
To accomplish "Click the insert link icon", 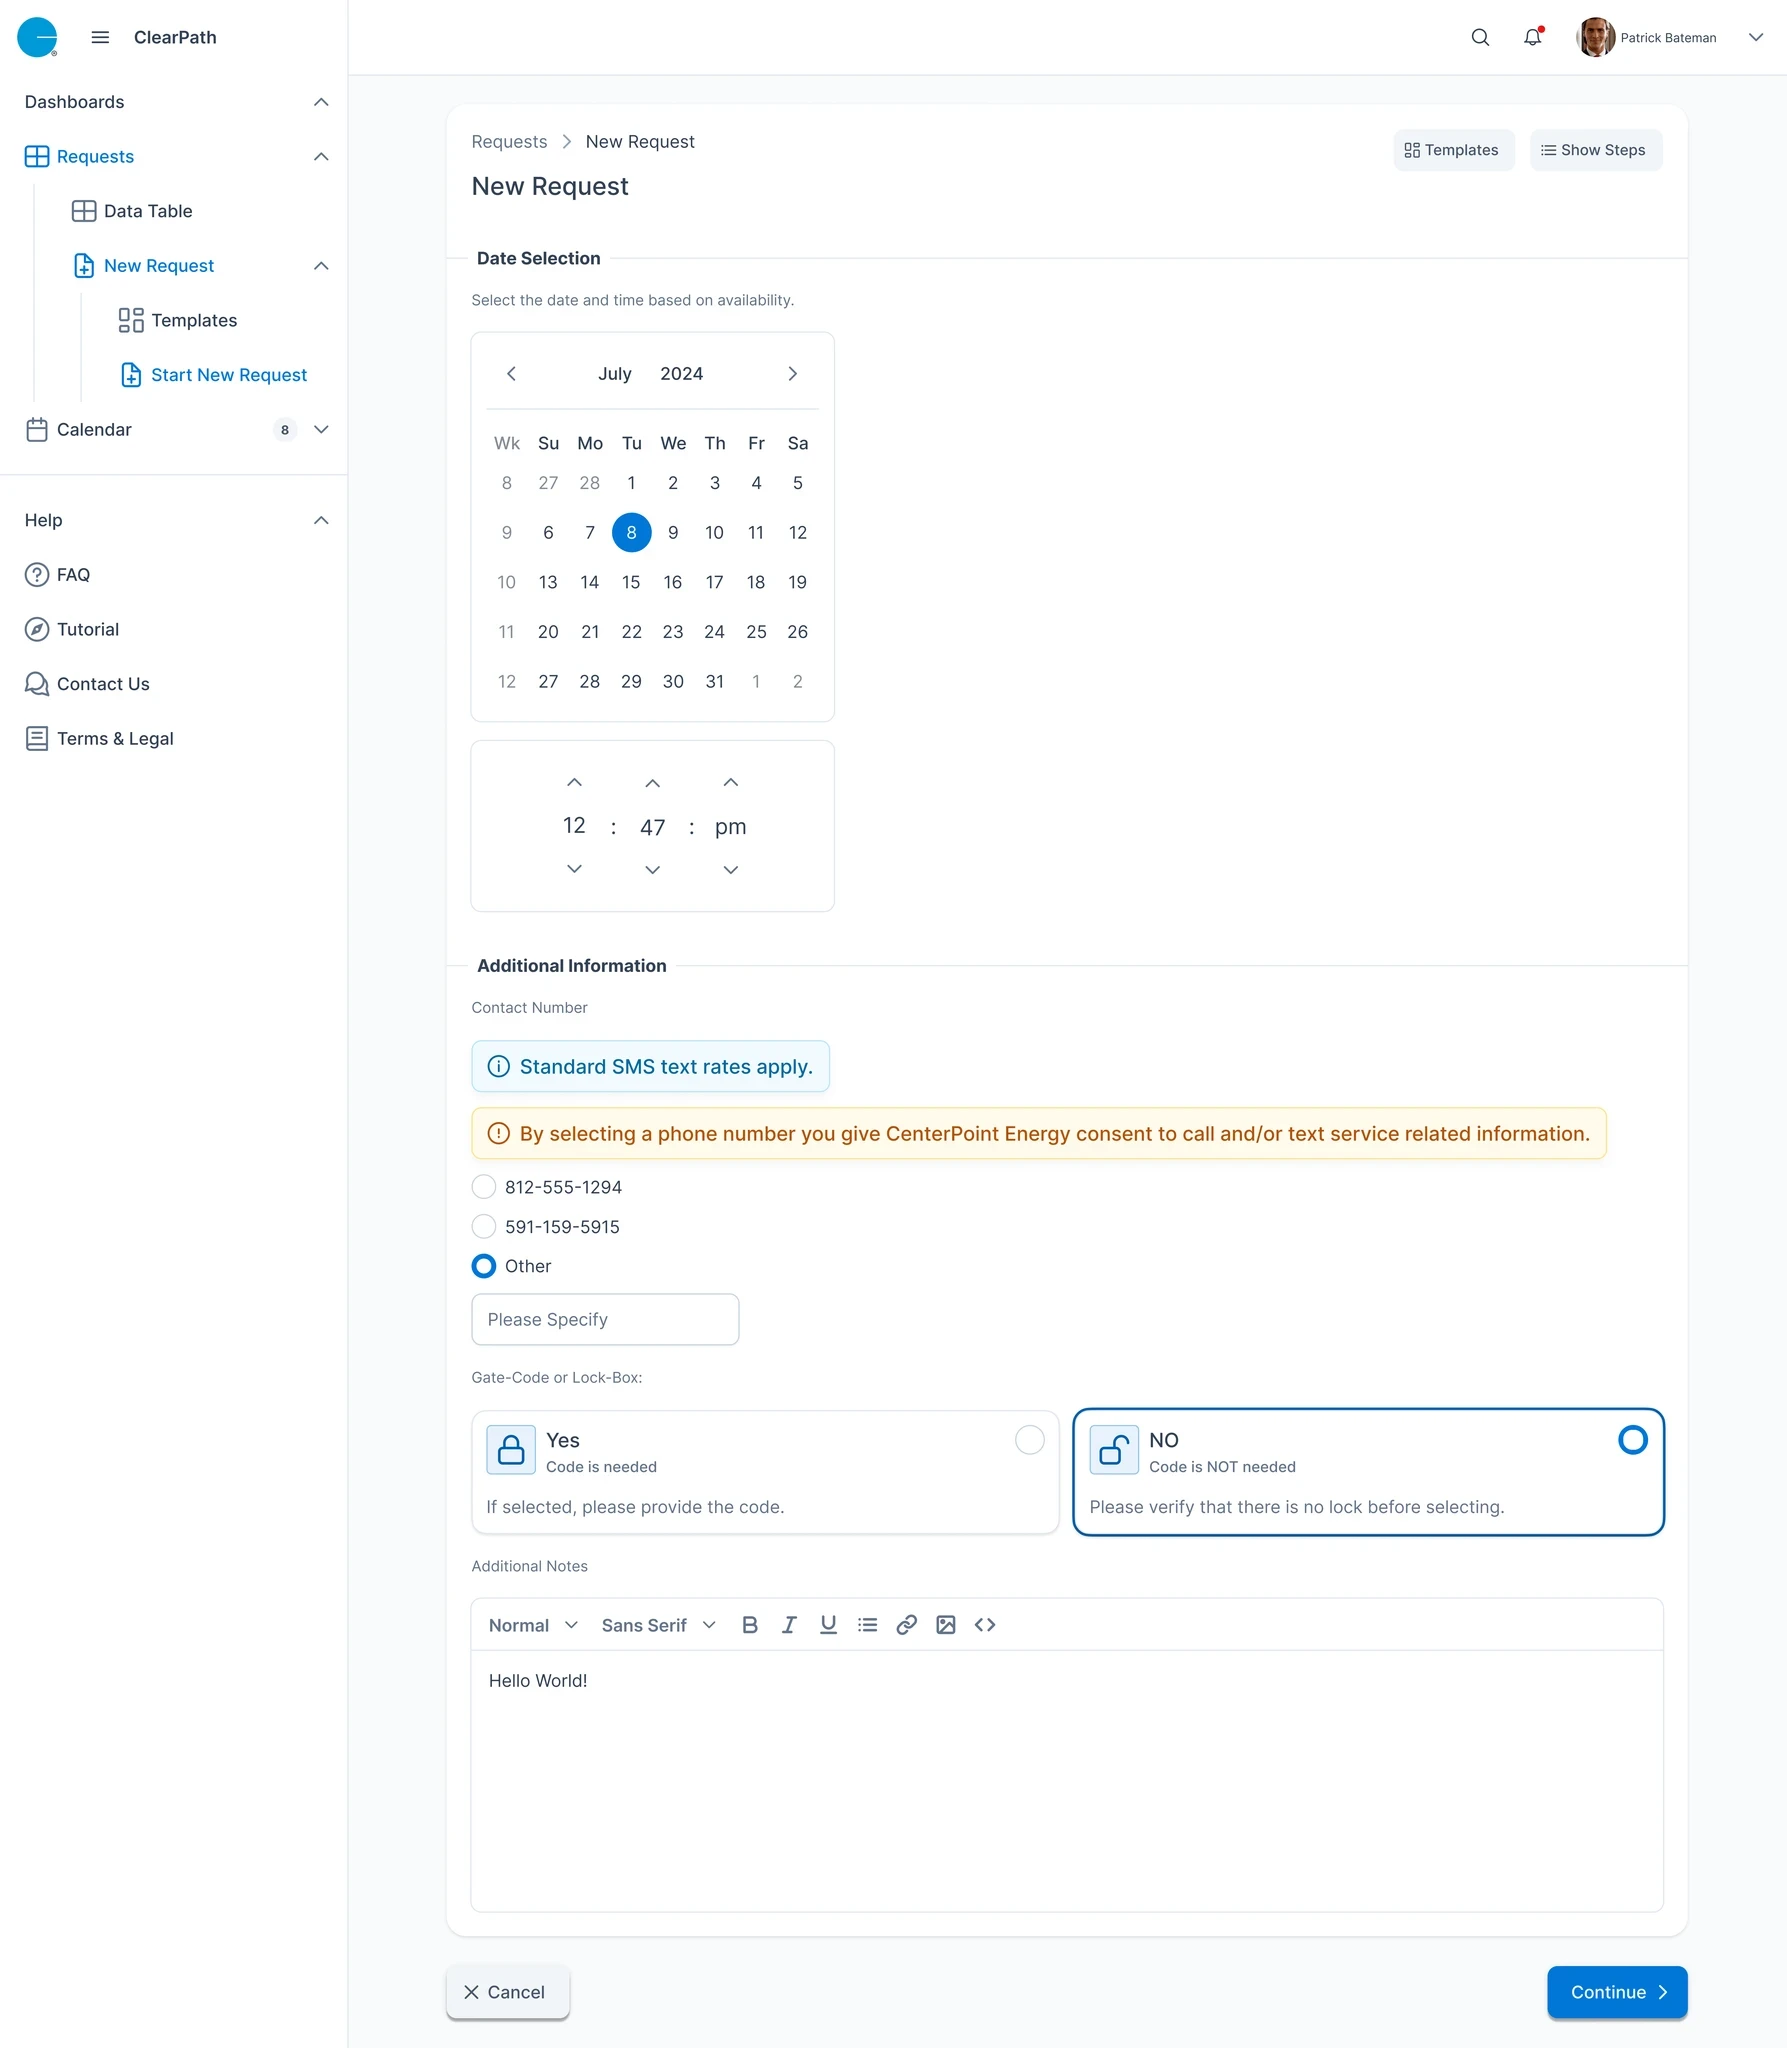I will tap(906, 1625).
